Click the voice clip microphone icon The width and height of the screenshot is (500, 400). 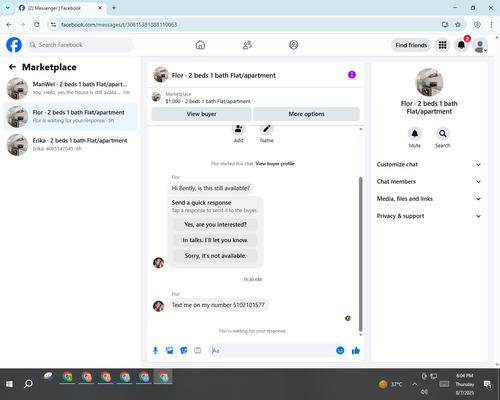point(155,350)
